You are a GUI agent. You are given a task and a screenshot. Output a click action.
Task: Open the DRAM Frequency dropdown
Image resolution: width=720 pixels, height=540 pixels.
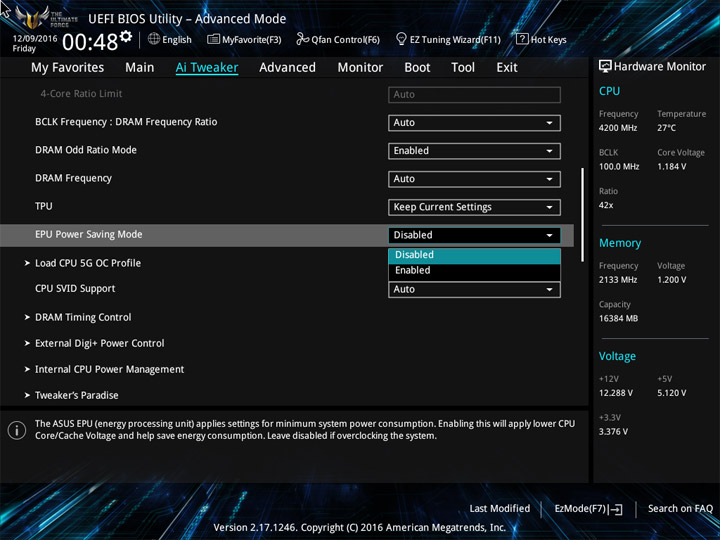[x=474, y=179]
